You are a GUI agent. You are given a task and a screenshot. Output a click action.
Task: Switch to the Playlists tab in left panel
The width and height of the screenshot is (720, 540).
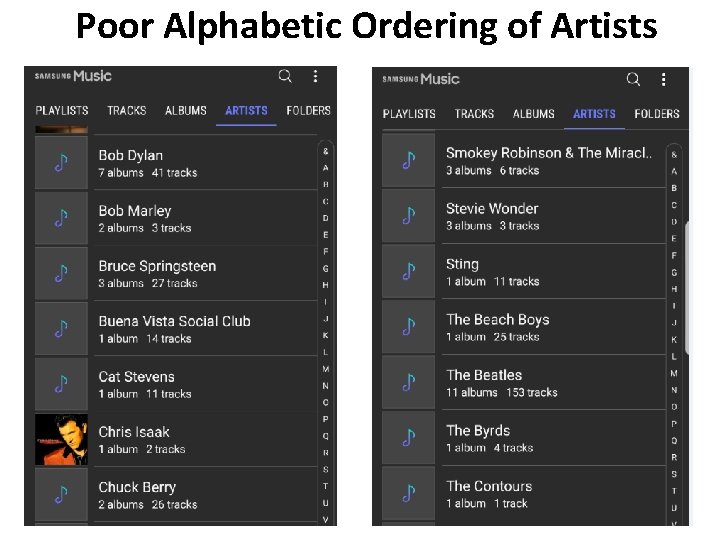pos(62,111)
